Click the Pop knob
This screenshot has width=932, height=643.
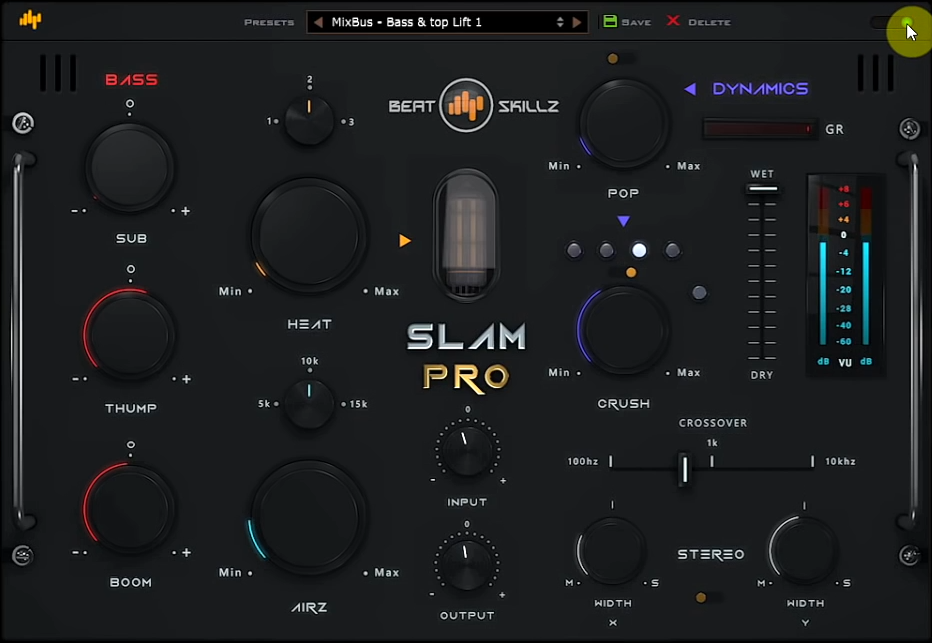pos(624,124)
